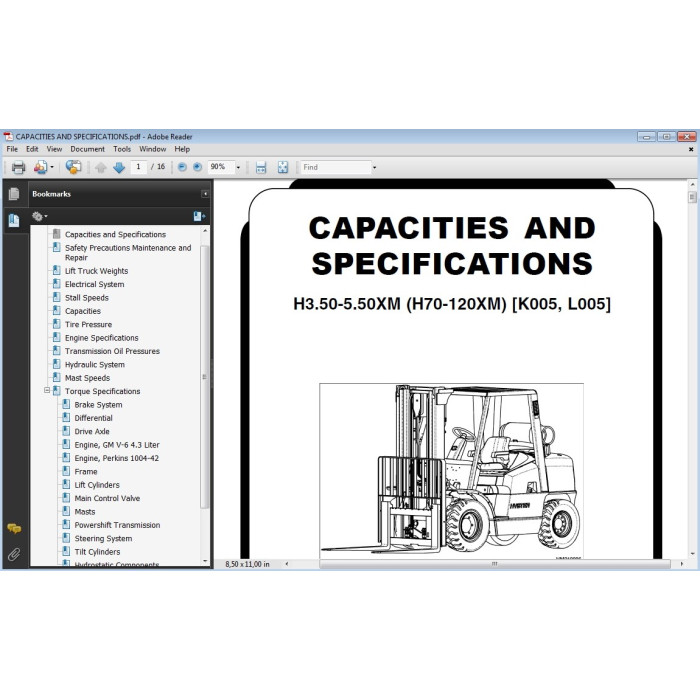Click the fit width scrolling icon

point(261,167)
